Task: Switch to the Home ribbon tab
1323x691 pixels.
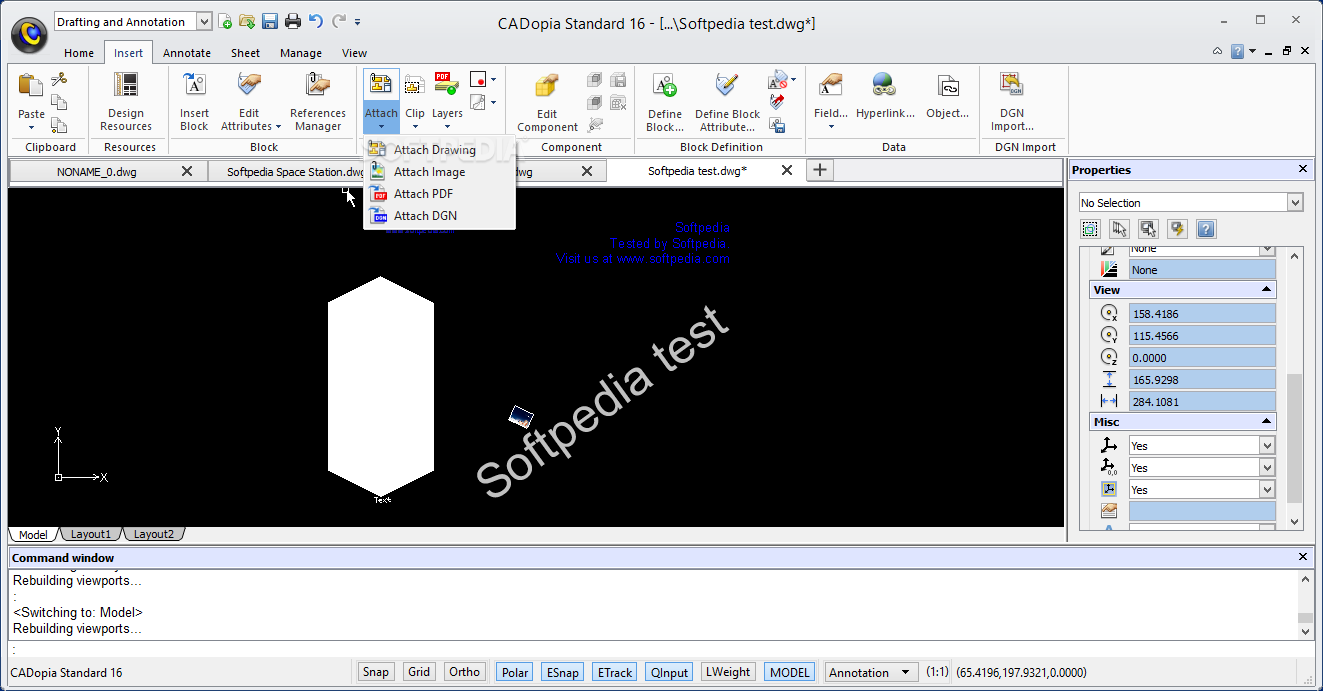Action: [79, 53]
